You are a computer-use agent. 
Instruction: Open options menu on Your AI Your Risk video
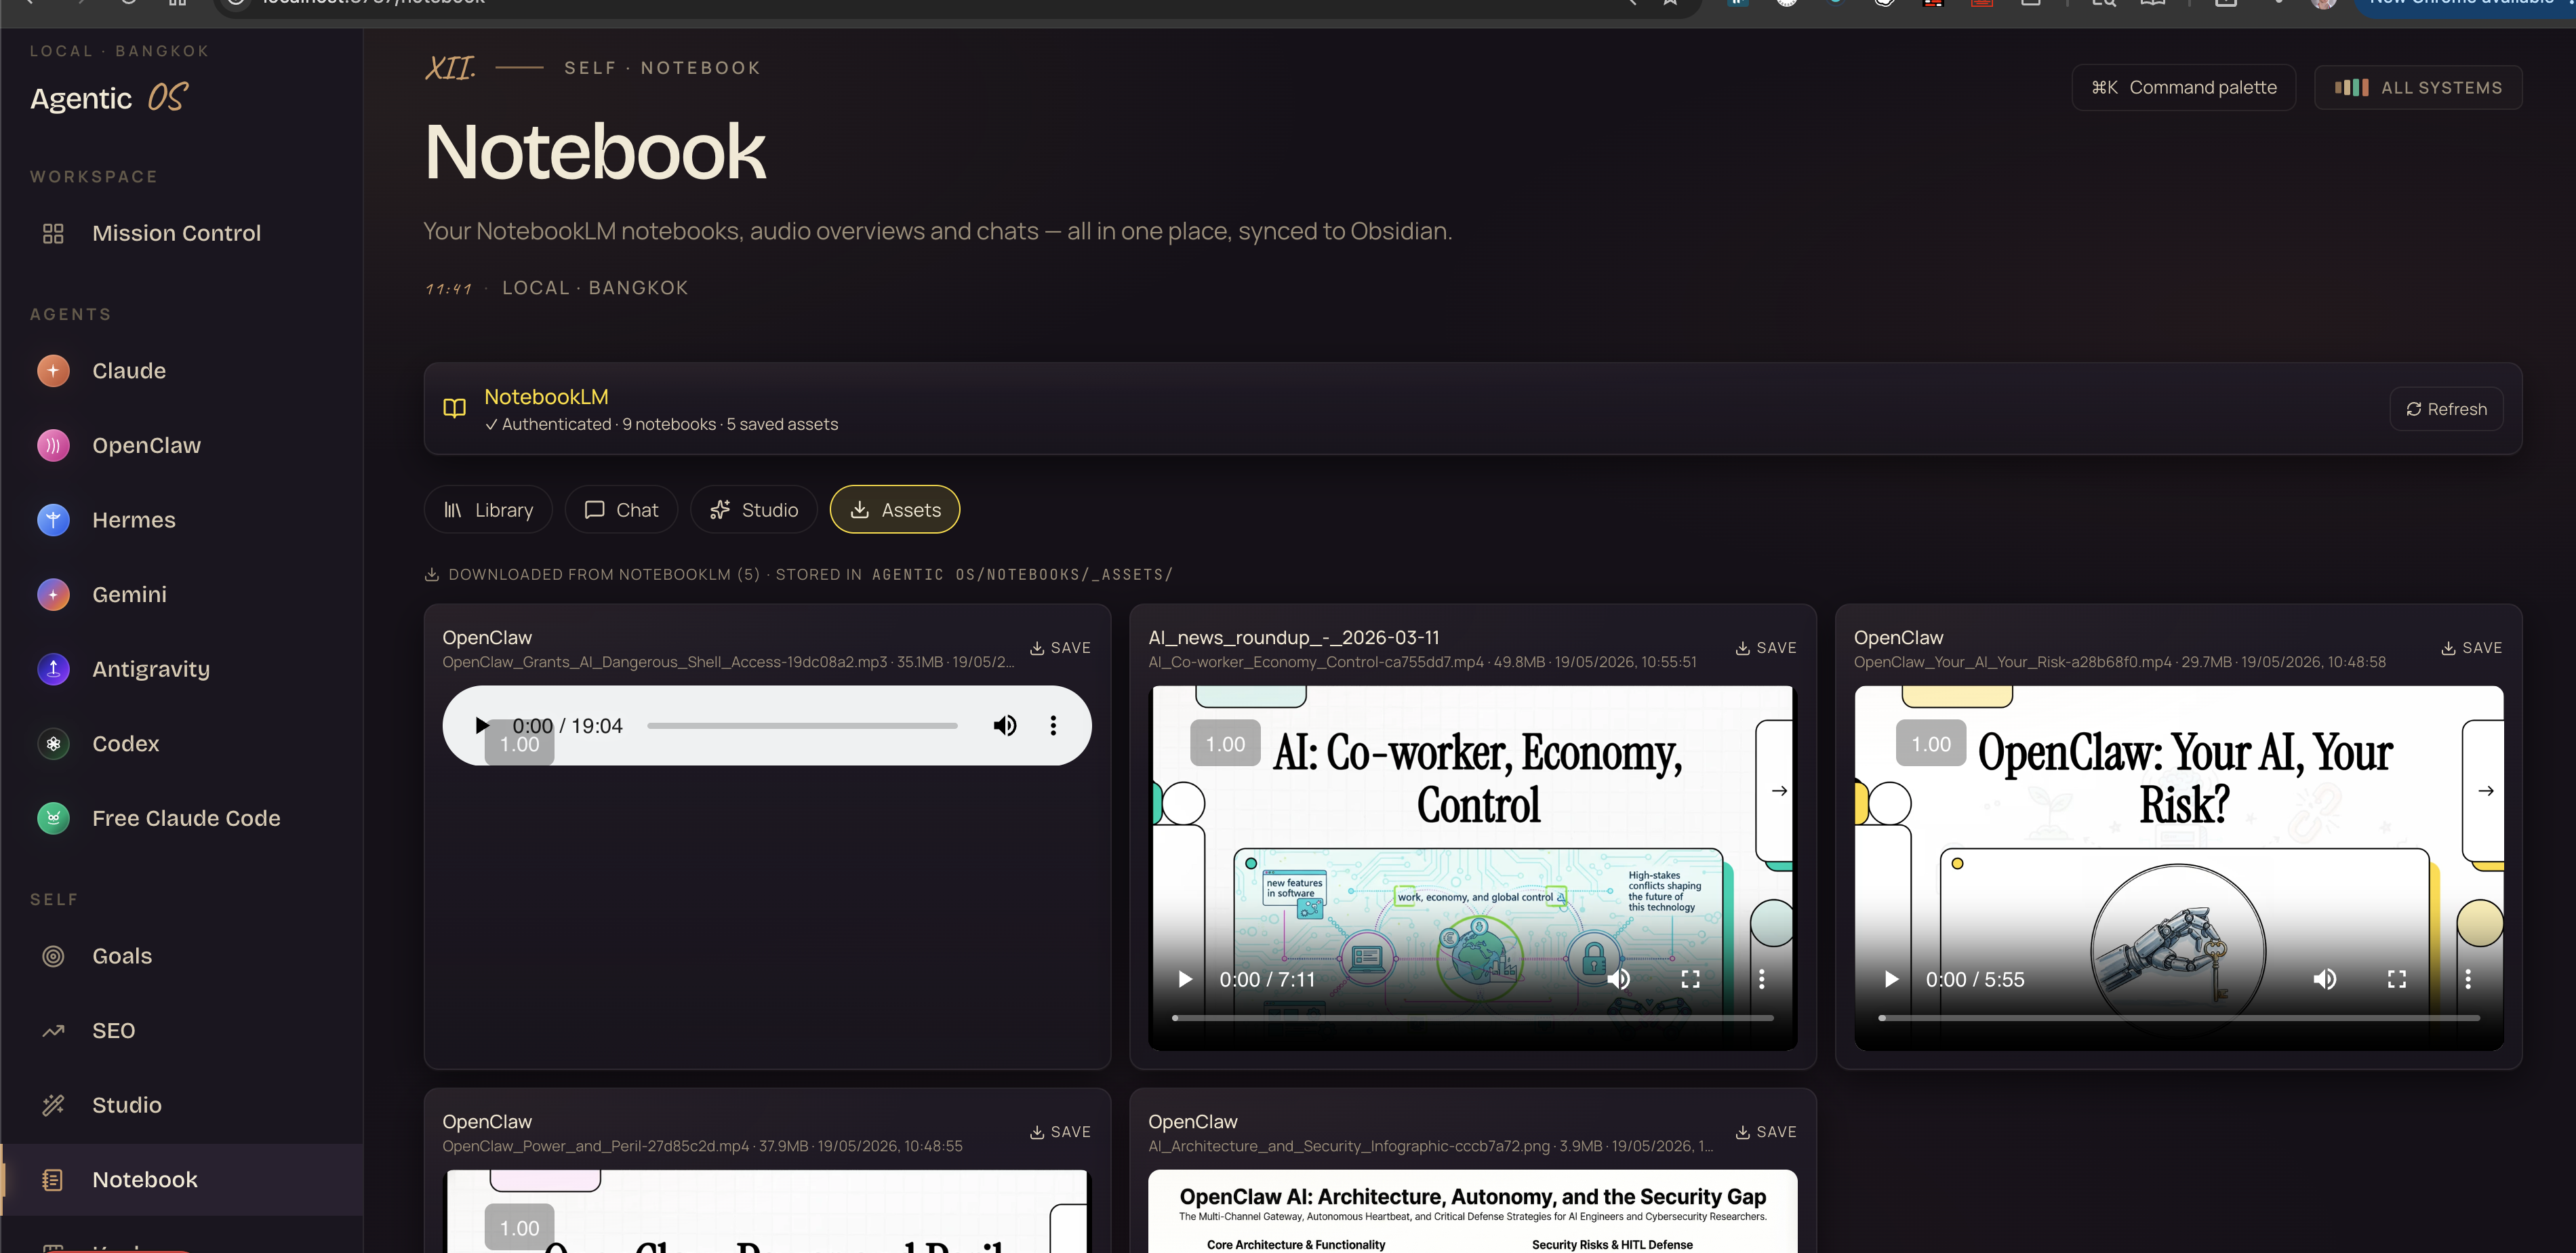pyautogui.click(x=2468, y=979)
